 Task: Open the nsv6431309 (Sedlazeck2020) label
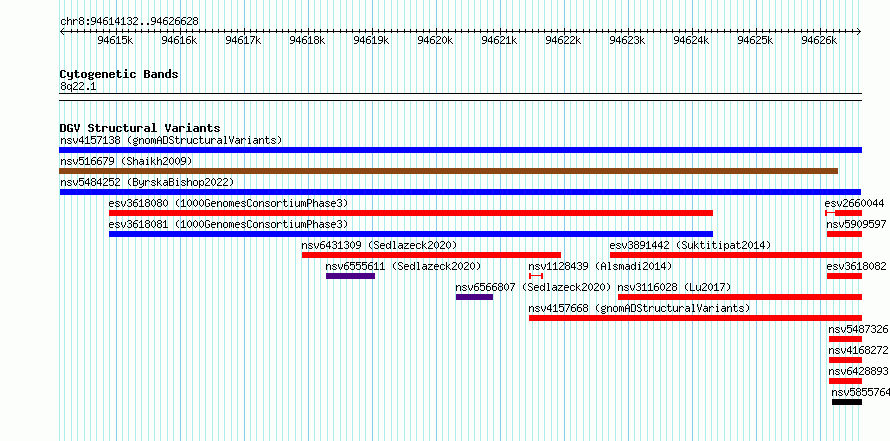click(379, 245)
